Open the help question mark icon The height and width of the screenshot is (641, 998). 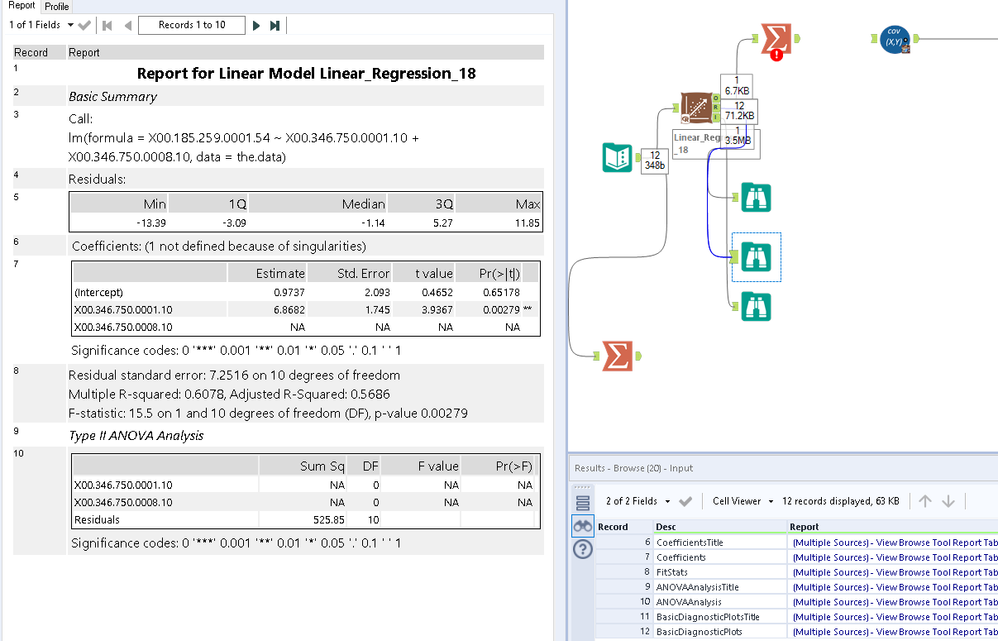(582, 549)
